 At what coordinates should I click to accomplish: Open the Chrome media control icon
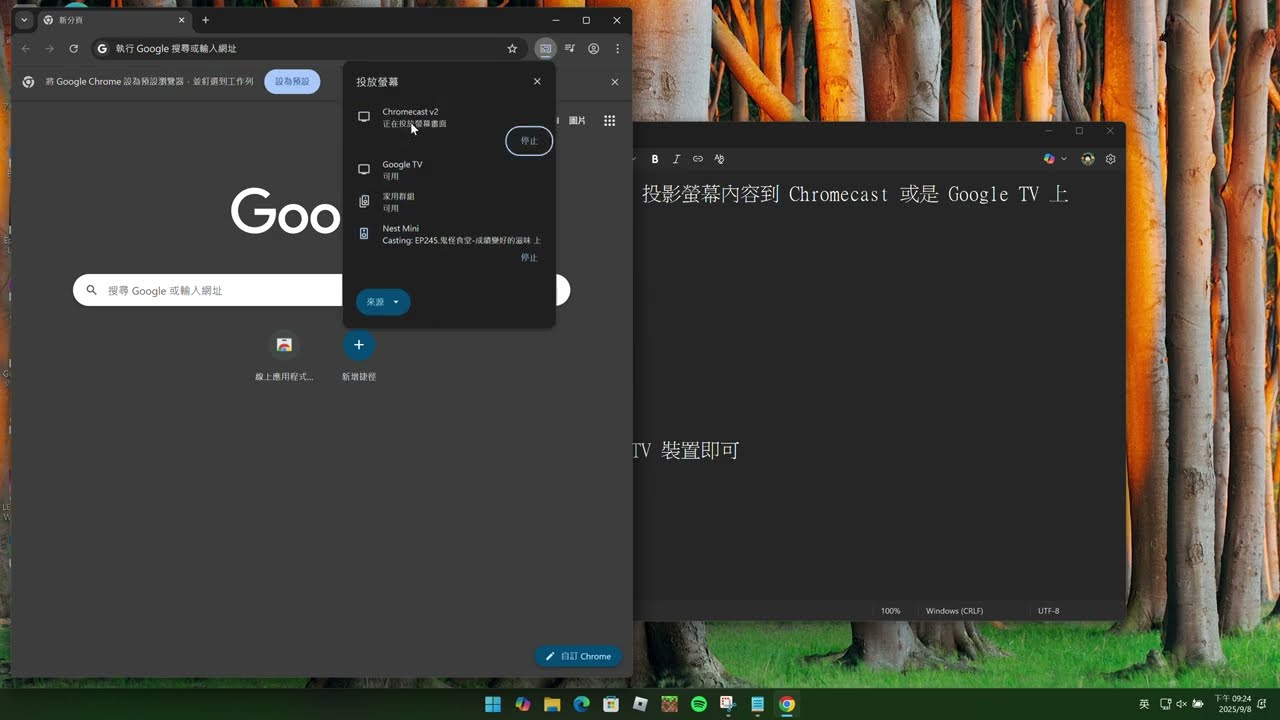coord(569,48)
